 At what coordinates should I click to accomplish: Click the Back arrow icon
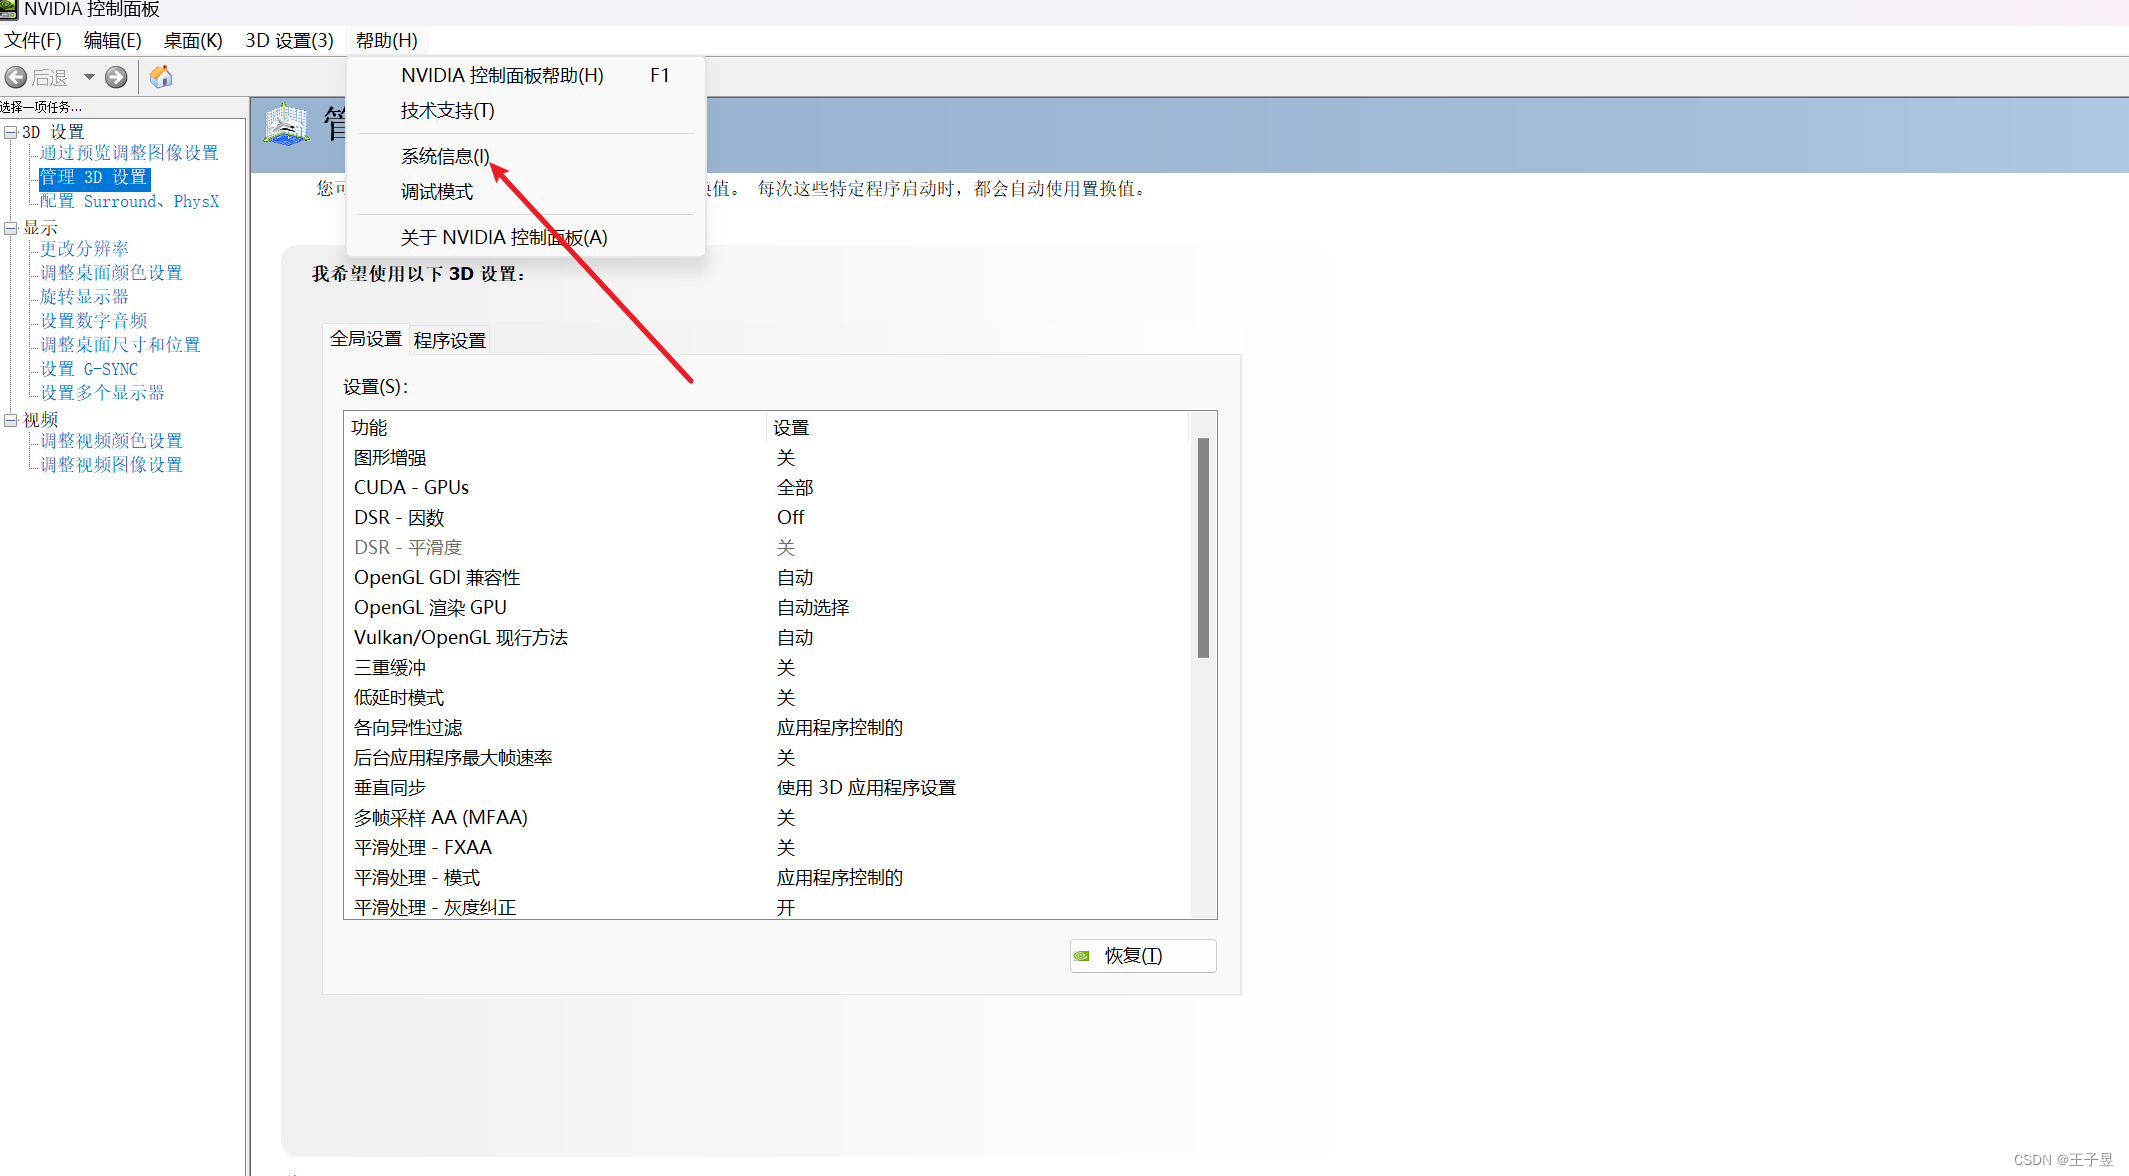(16, 77)
